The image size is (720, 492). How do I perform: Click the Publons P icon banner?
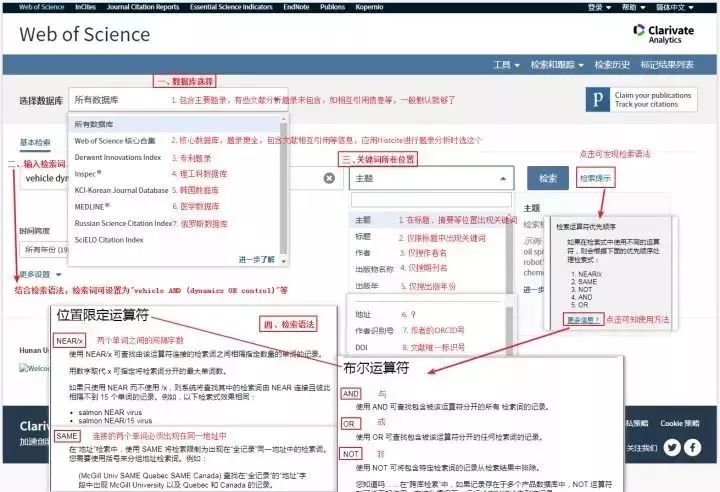598,100
